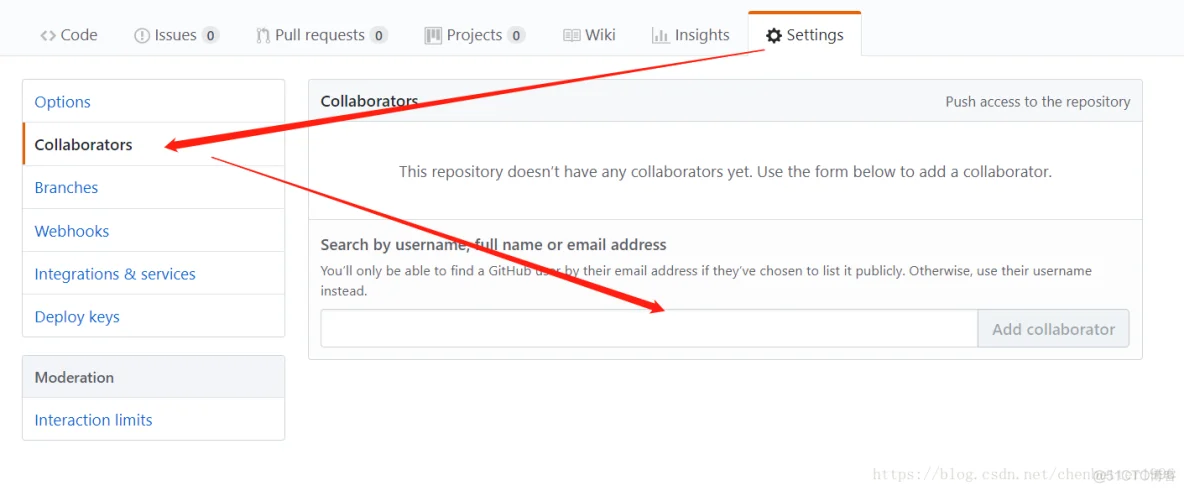Click the Pull requests branch icon
This screenshot has height=491, width=1184.
tap(263, 36)
